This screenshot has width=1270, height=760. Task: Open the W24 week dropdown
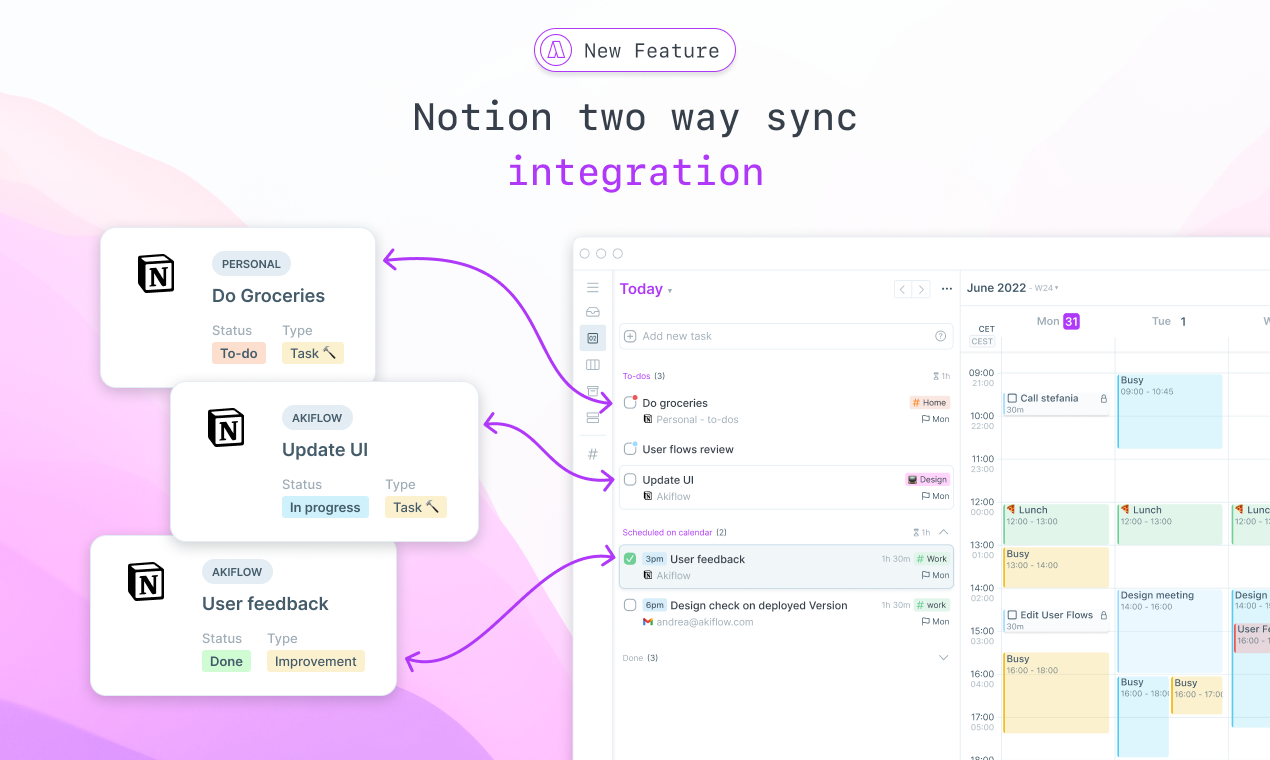click(x=1046, y=288)
